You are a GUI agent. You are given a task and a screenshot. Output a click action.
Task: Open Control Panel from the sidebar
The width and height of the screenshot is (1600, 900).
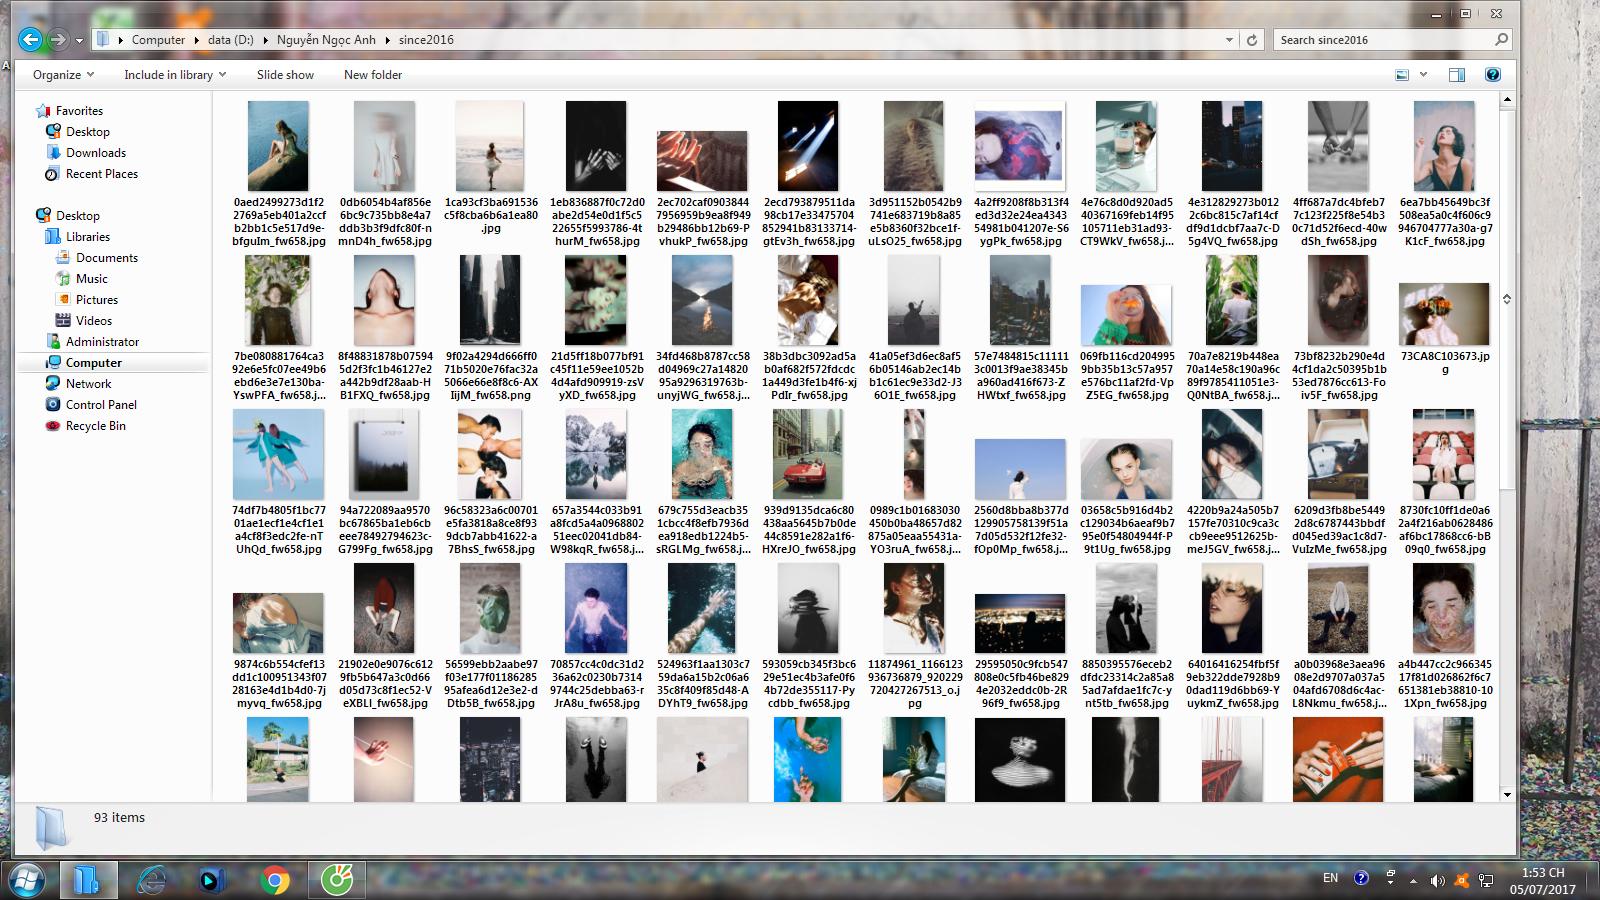[x=100, y=405]
